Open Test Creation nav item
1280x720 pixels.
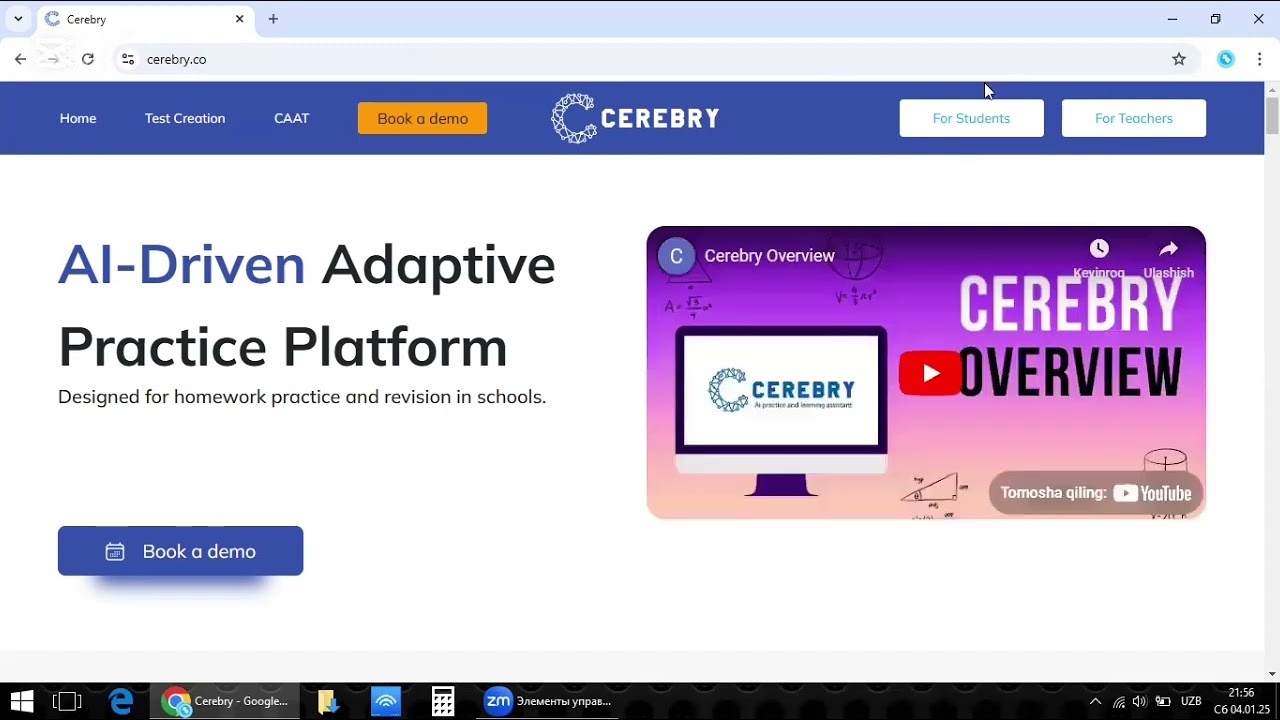pos(185,118)
